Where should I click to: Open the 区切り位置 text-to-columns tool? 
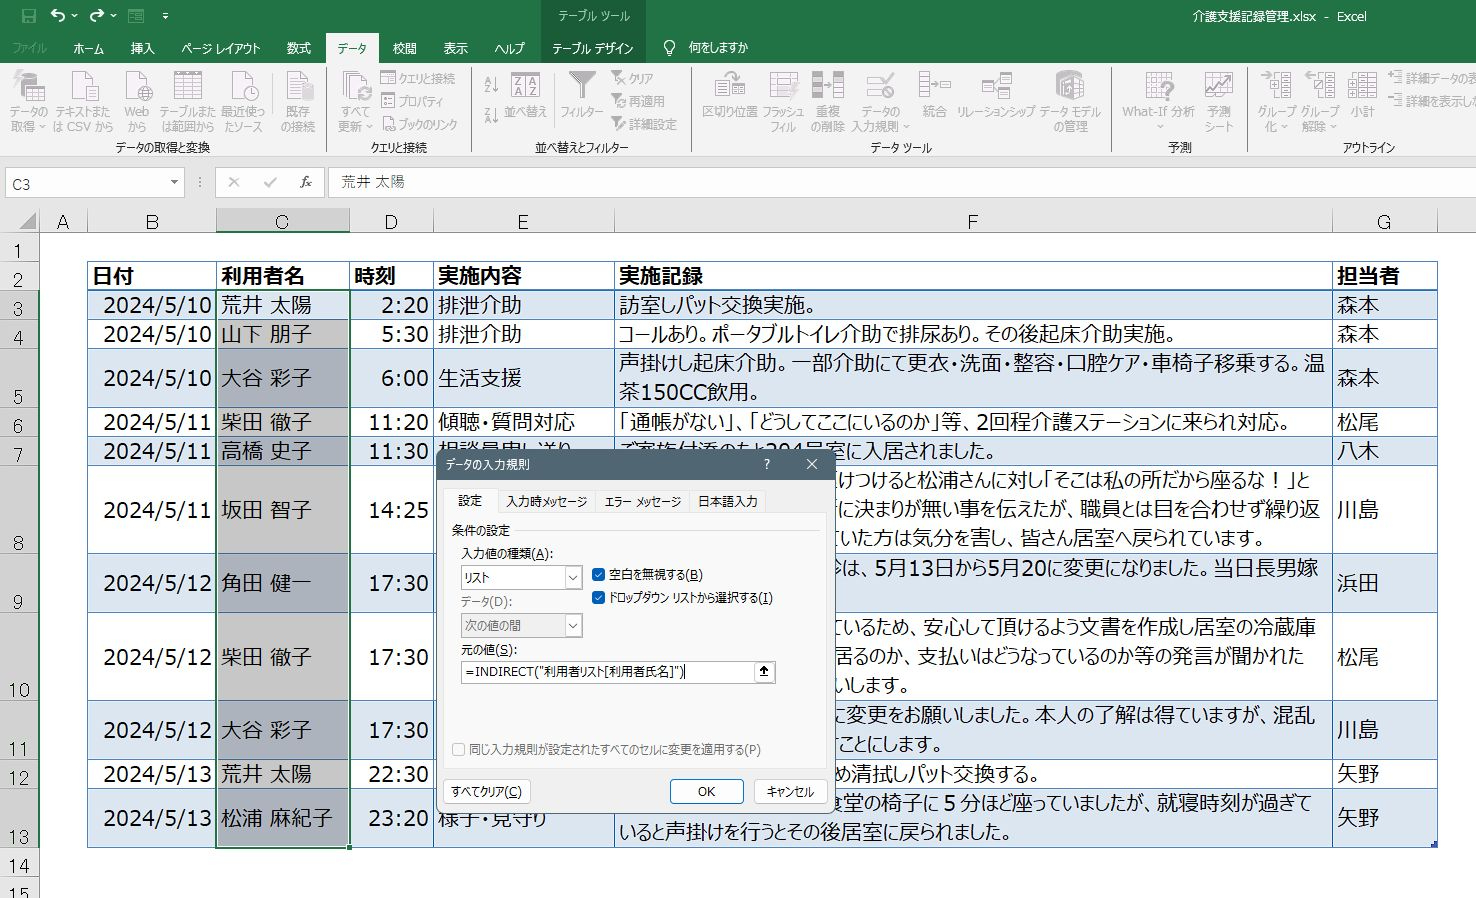pos(730,97)
